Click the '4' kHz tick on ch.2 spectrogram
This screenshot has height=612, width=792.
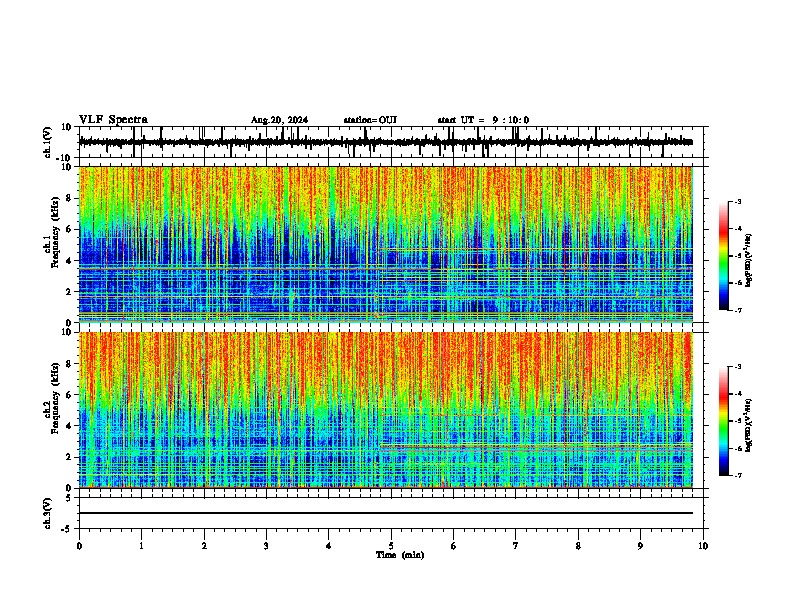tap(69, 426)
